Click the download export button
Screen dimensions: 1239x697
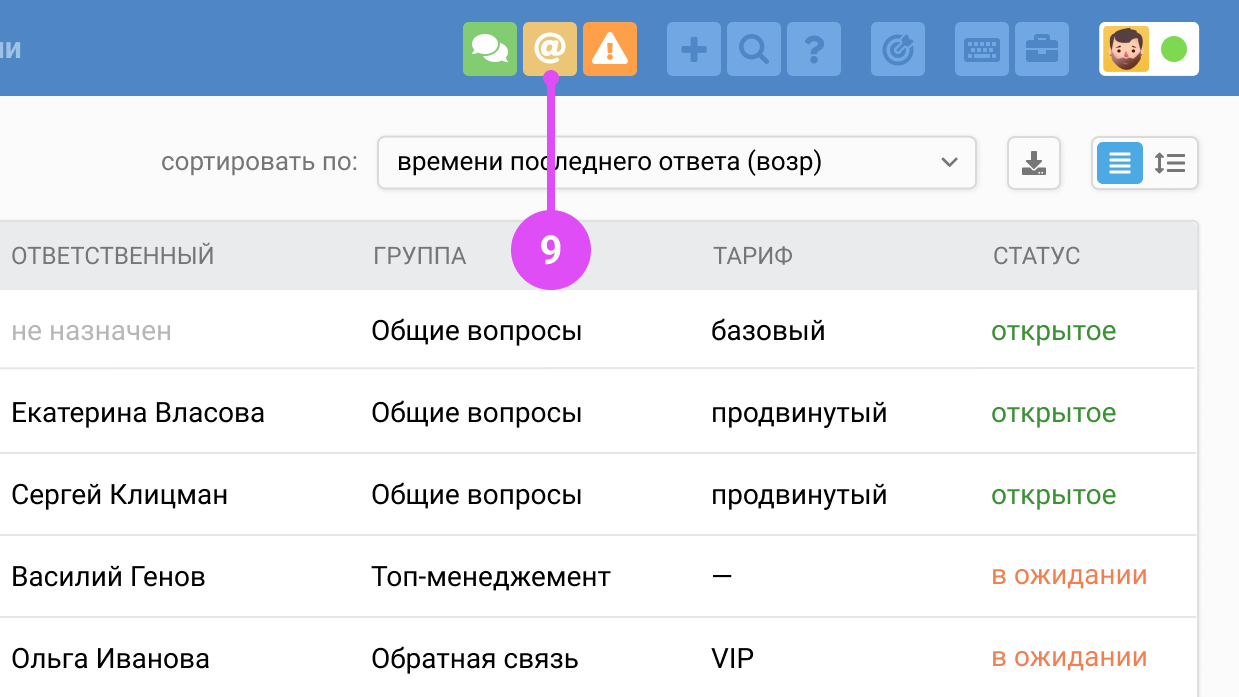(x=1034, y=163)
